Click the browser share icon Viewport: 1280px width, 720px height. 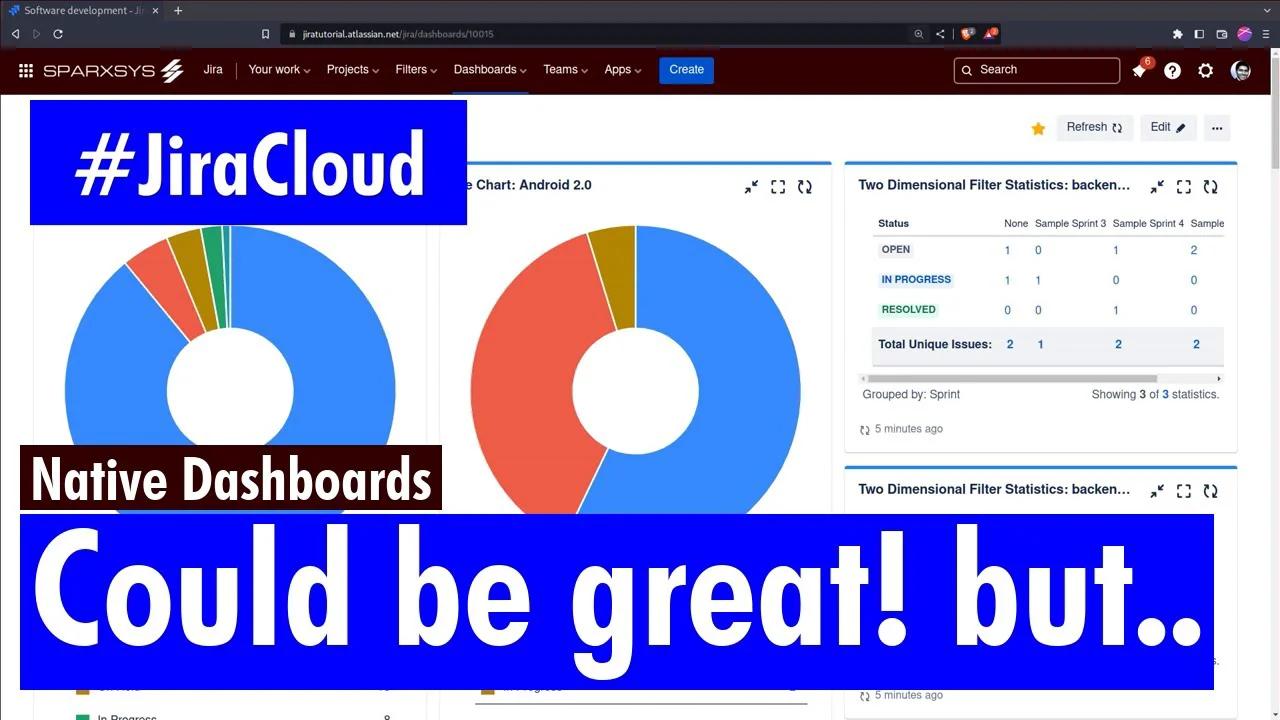(x=940, y=34)
